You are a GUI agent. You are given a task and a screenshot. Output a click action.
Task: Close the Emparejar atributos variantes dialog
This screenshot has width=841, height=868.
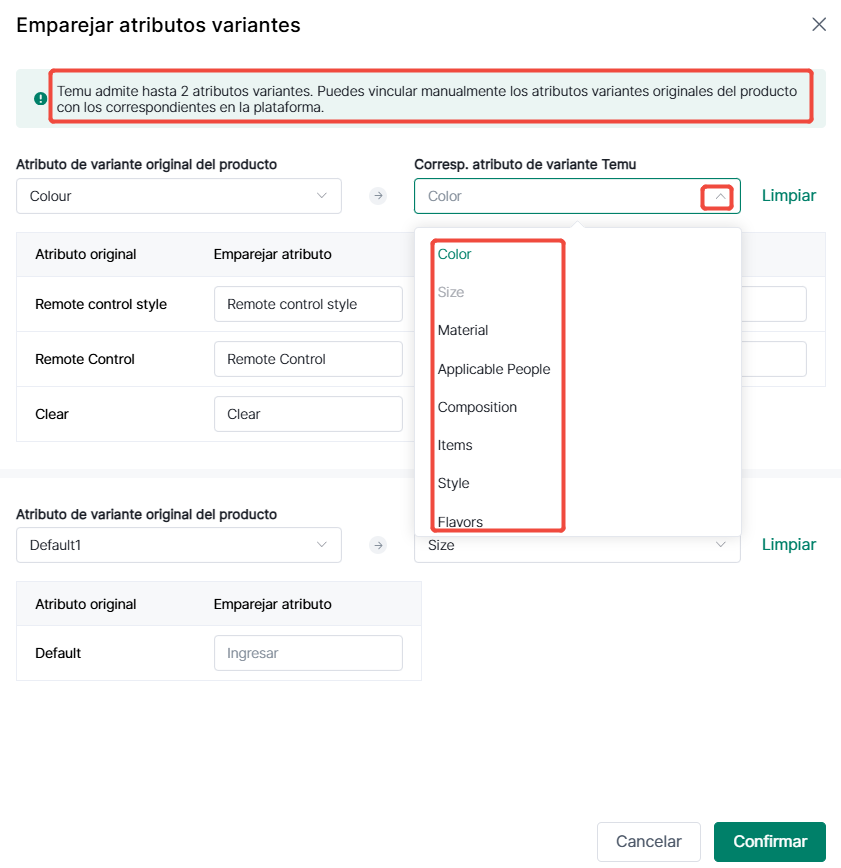point(819,24)
